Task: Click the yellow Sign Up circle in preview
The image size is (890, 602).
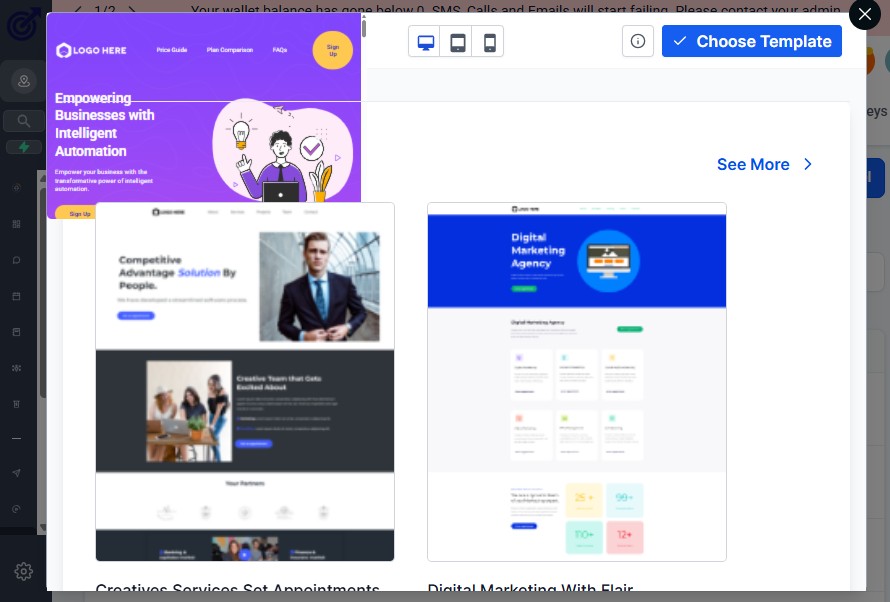Action: coord(333,50)
